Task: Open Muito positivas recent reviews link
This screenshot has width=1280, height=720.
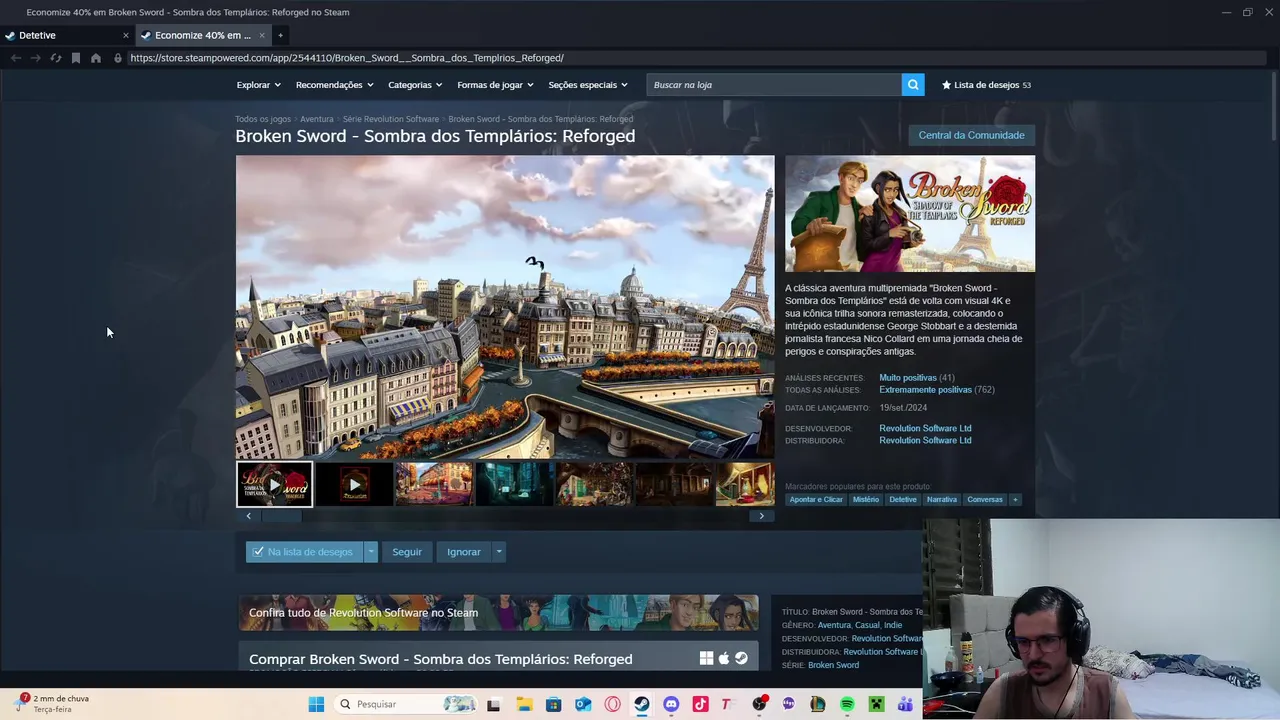Action: pyautogui.click(x=908, y=378)
